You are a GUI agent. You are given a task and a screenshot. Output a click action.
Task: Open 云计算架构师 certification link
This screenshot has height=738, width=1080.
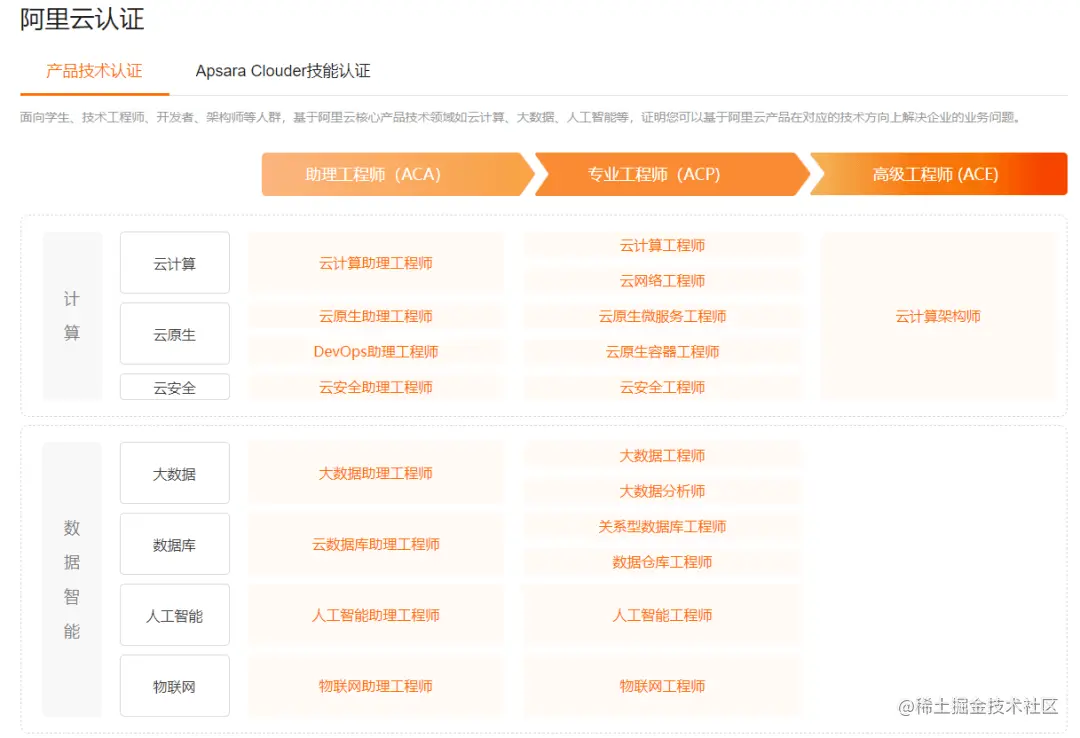(938, 317)
